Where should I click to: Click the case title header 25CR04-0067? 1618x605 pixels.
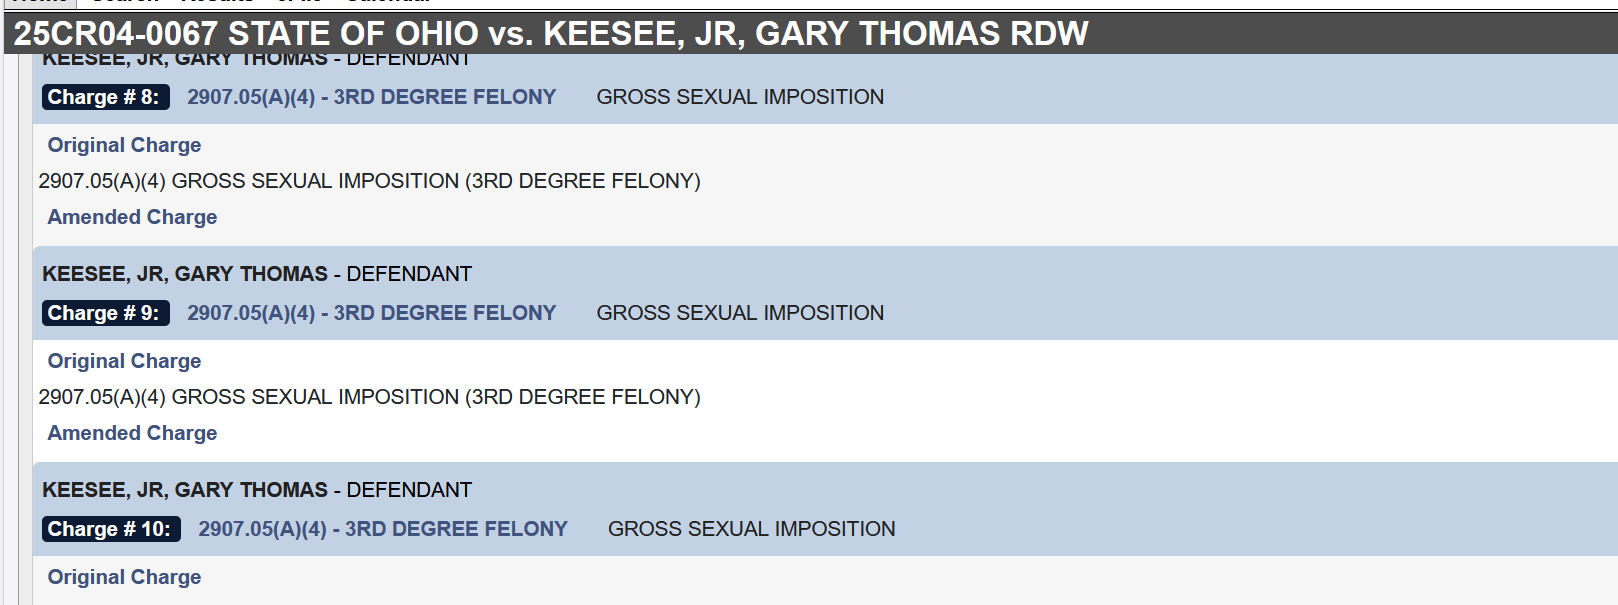[x=551, y=33]
